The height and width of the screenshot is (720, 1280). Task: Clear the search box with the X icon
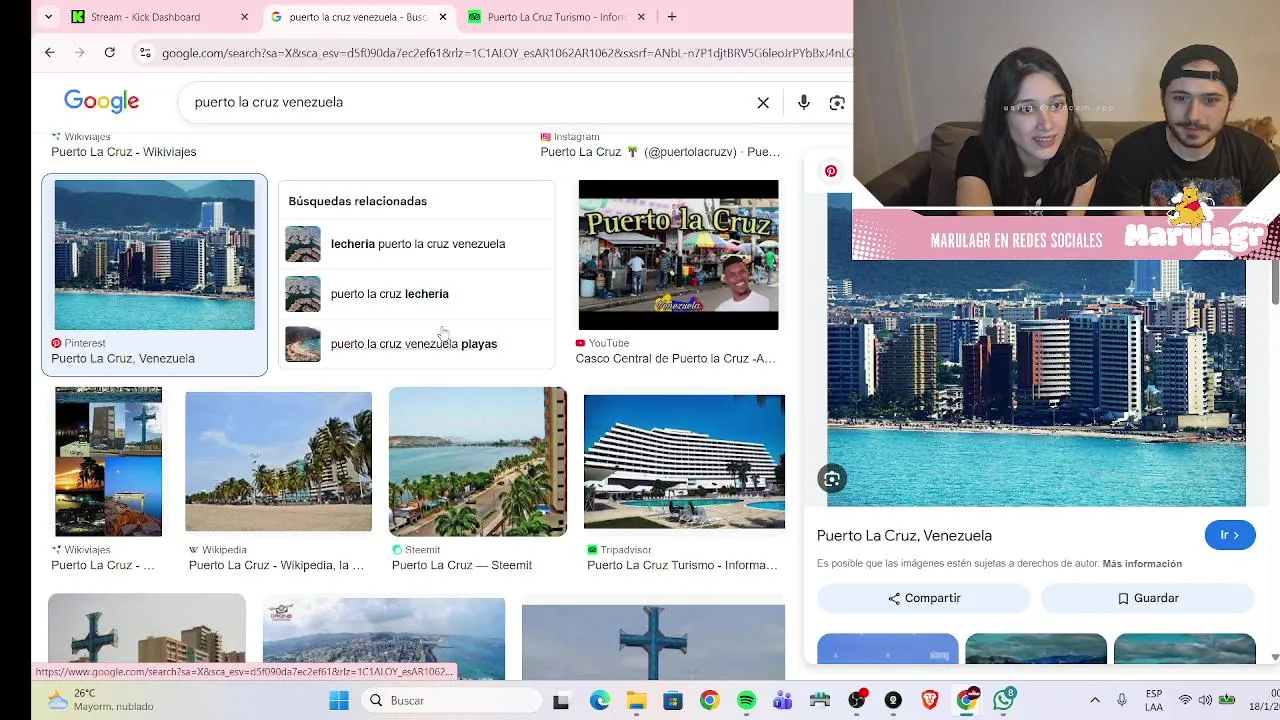click(x=763, y=102)
